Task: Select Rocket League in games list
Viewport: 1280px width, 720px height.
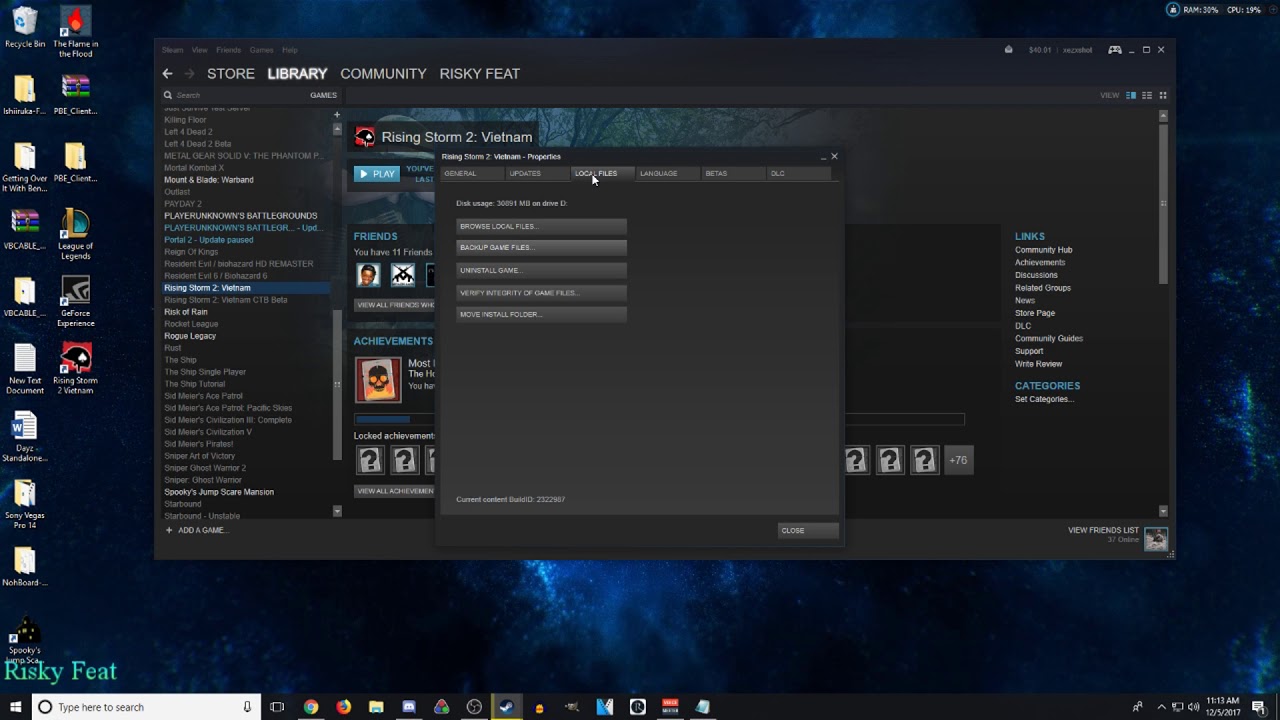Action: [191, 324]
